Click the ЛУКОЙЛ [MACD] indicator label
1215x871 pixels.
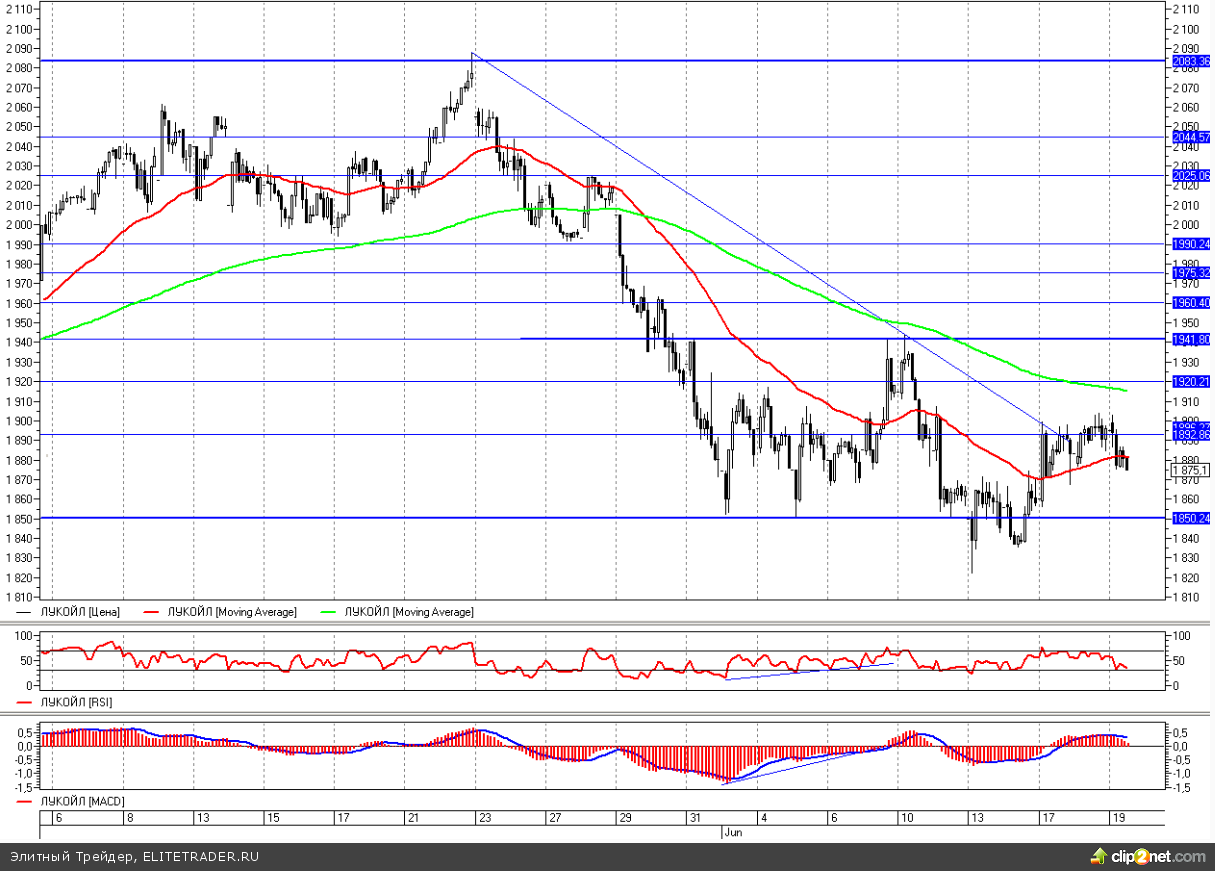pos(80,802)
